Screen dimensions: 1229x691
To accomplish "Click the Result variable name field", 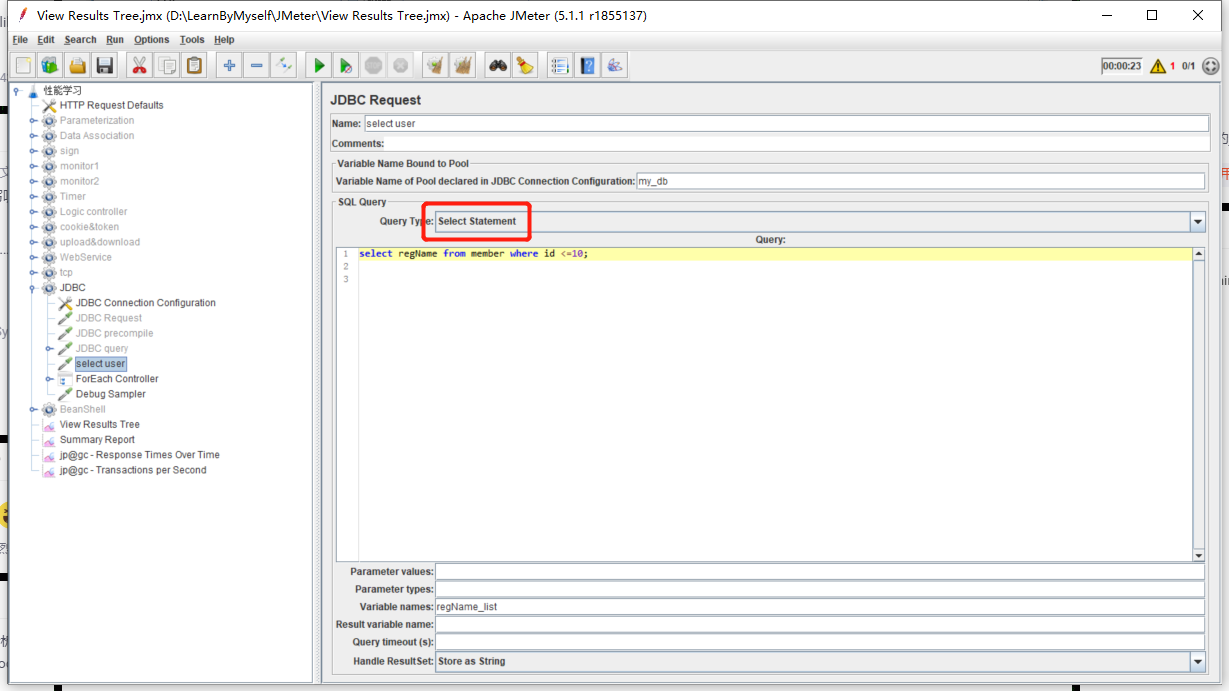I will pos(819,624).
